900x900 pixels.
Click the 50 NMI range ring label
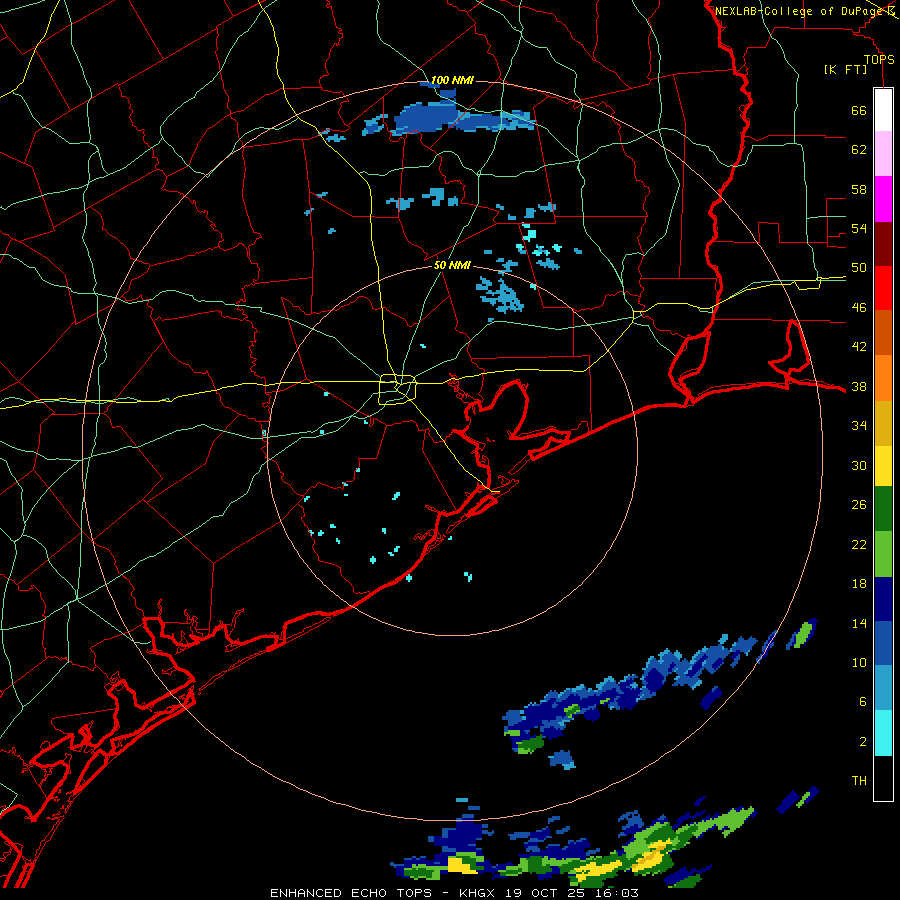(452, 265)
